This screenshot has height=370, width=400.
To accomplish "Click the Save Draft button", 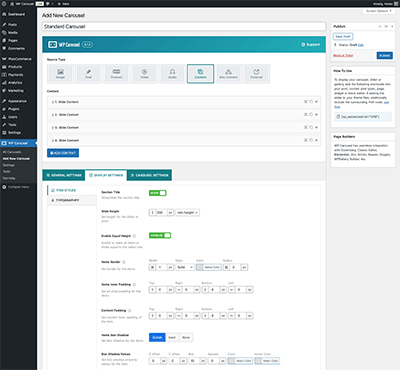I will tap(343, 36).
